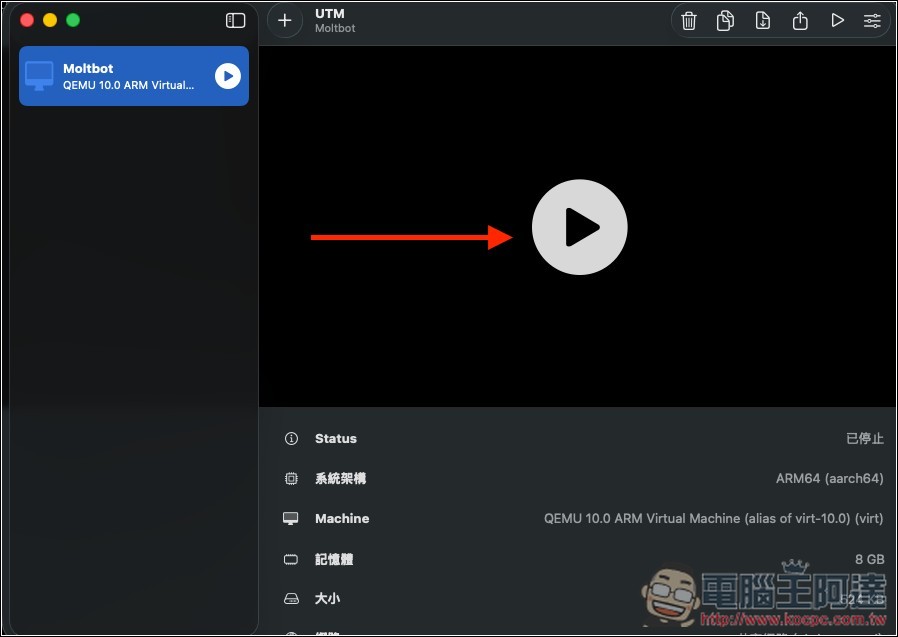The image size is (898, 637).
Task: Click the CPU chip icon beside 系統架構
Action: click(x=290, y=479)
